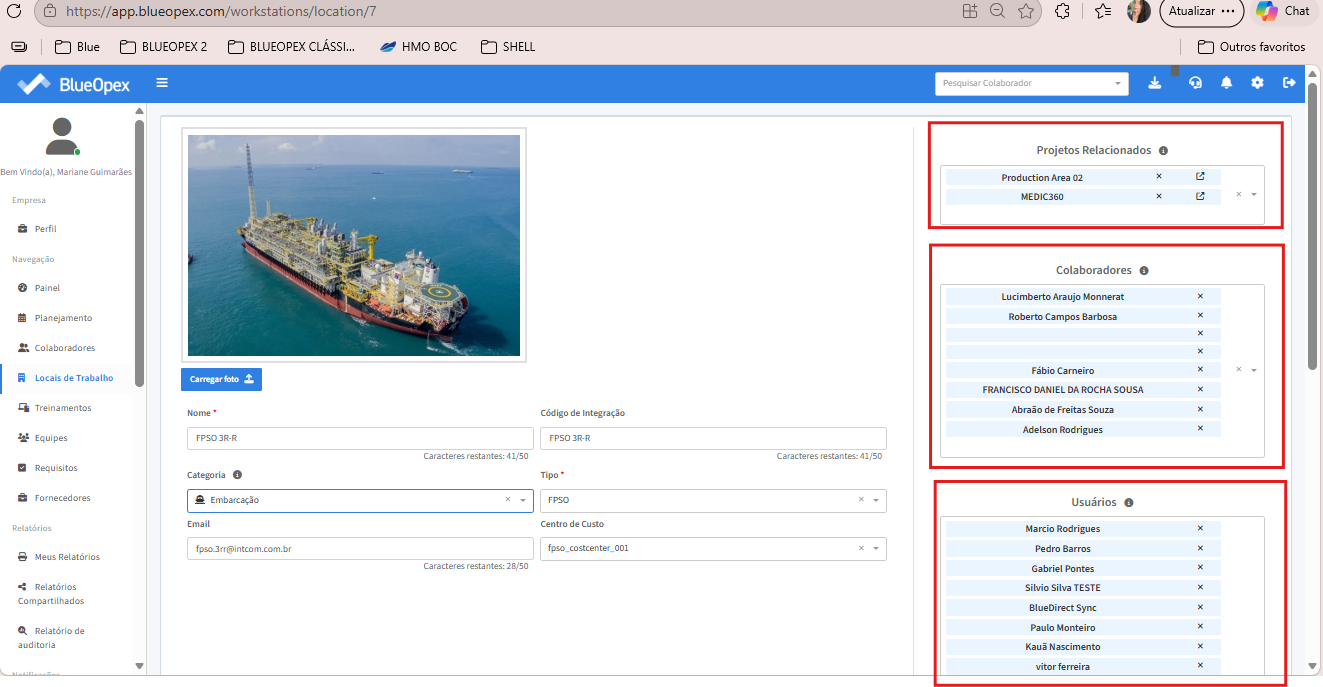The width and height of the screenshot is (1323, 687).
Task: Open Planejamento in the sidebar
Action: [x=63, y=318]
